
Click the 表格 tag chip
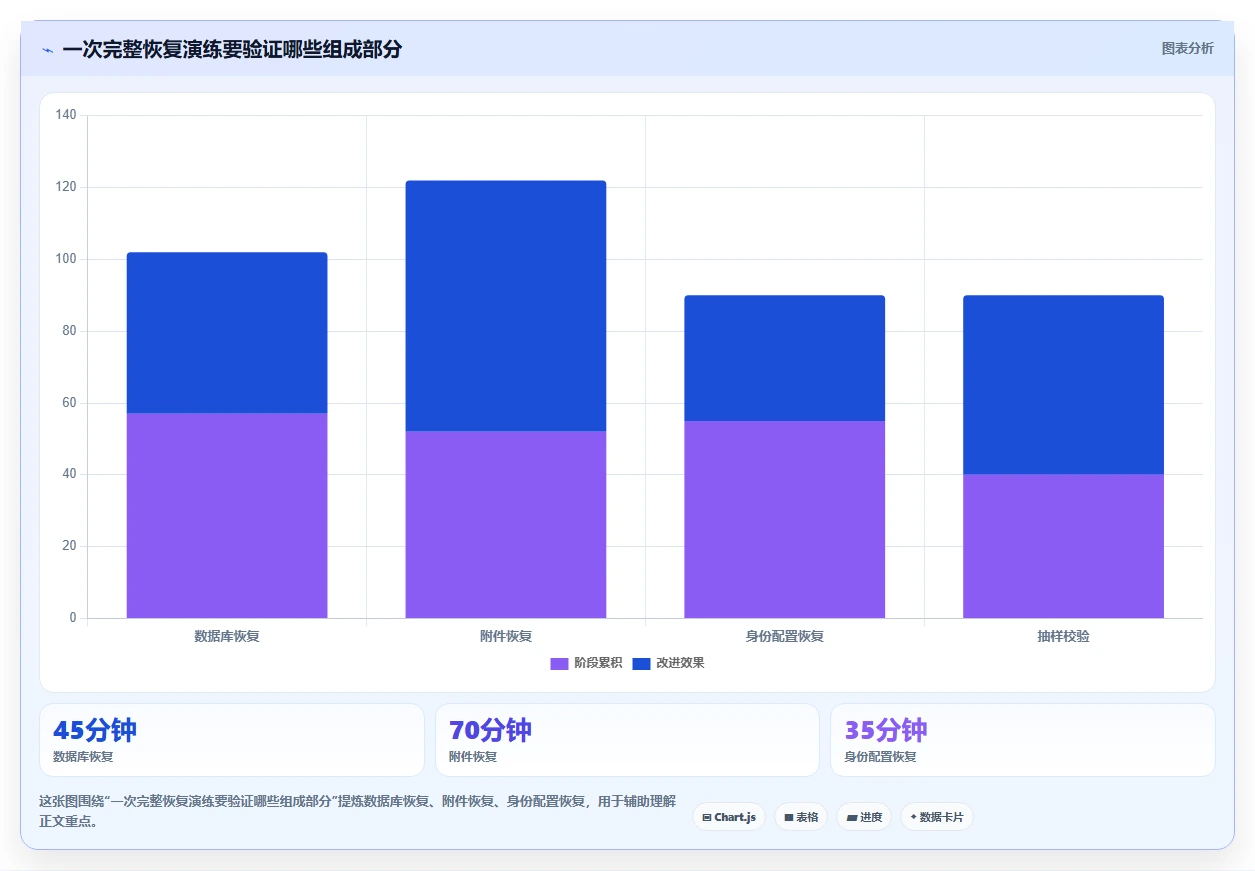(x=801, y=817)
